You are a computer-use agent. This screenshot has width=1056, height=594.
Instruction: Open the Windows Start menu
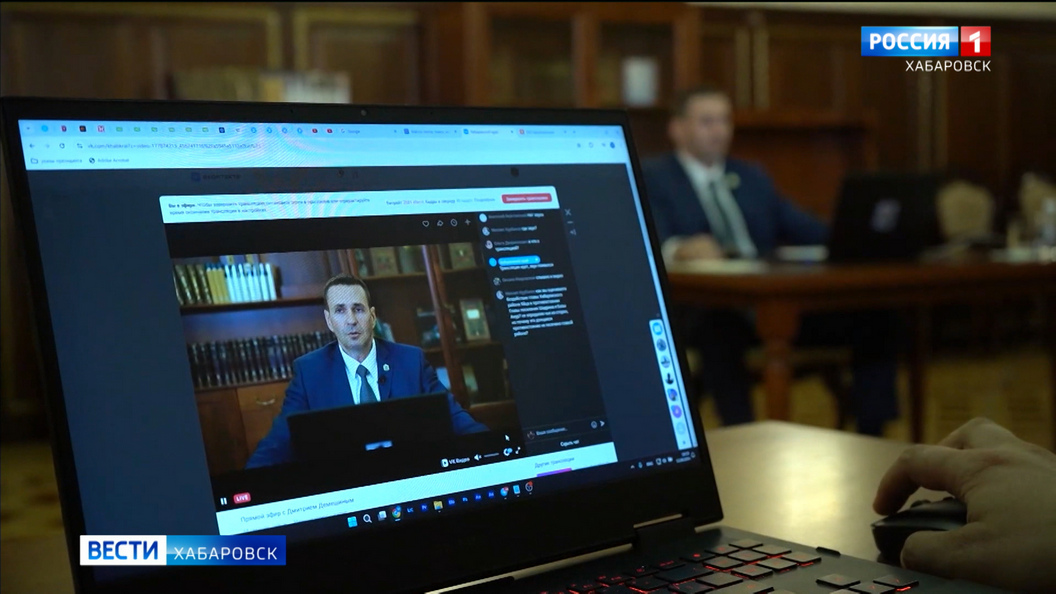click(352, 522)
